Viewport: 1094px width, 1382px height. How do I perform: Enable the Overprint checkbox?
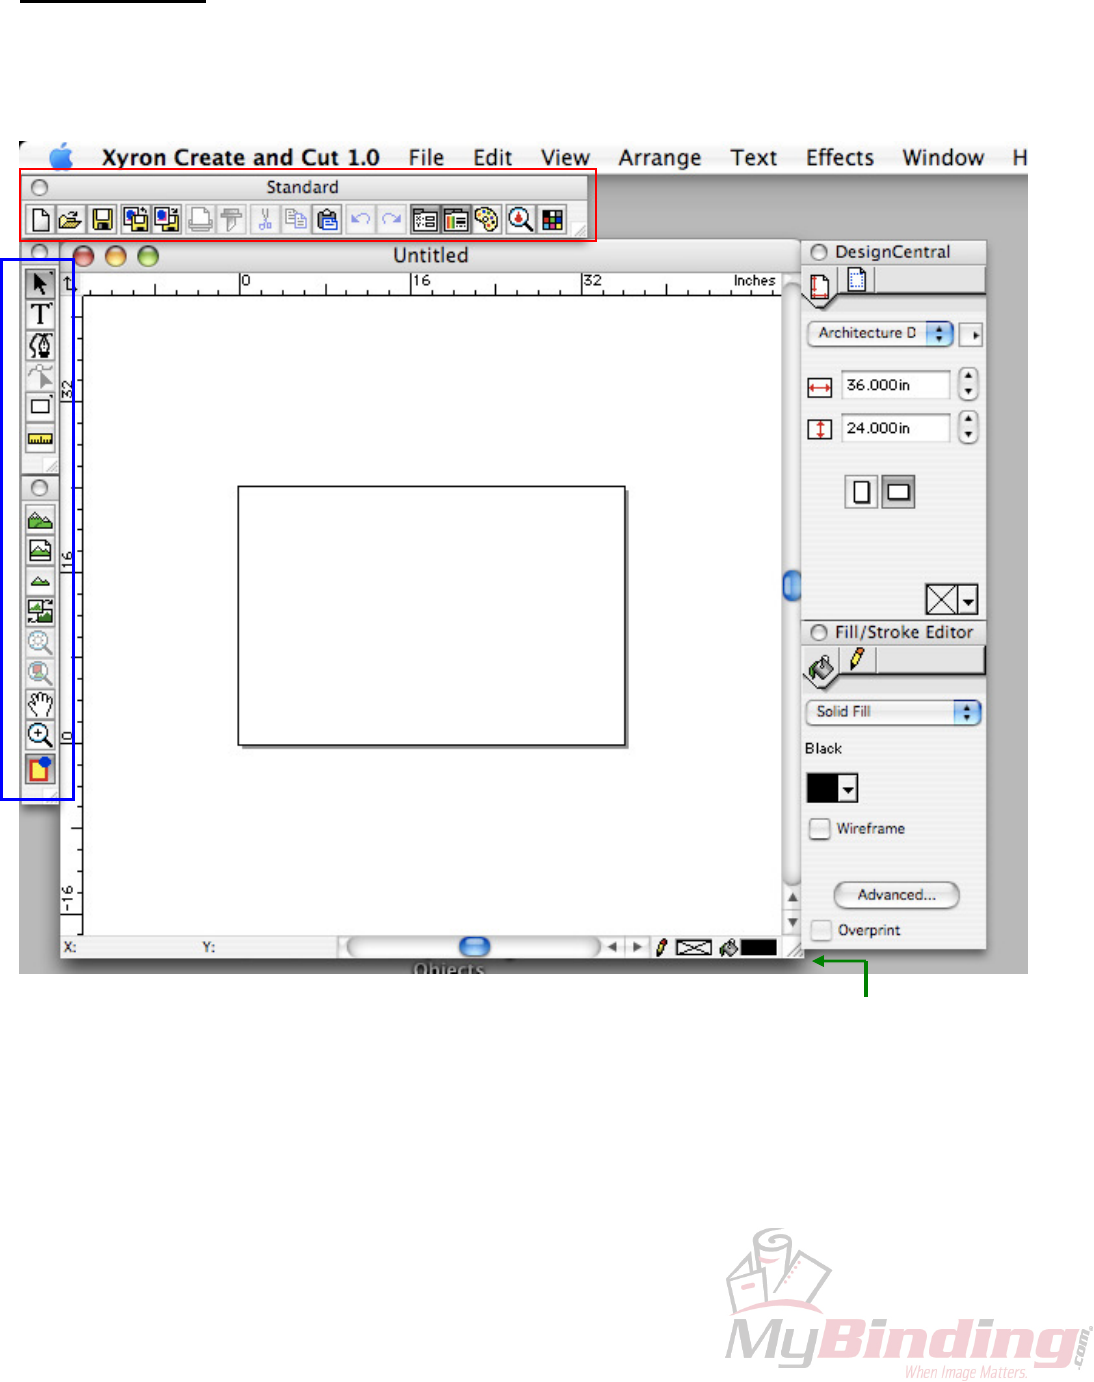click(821, 931)
